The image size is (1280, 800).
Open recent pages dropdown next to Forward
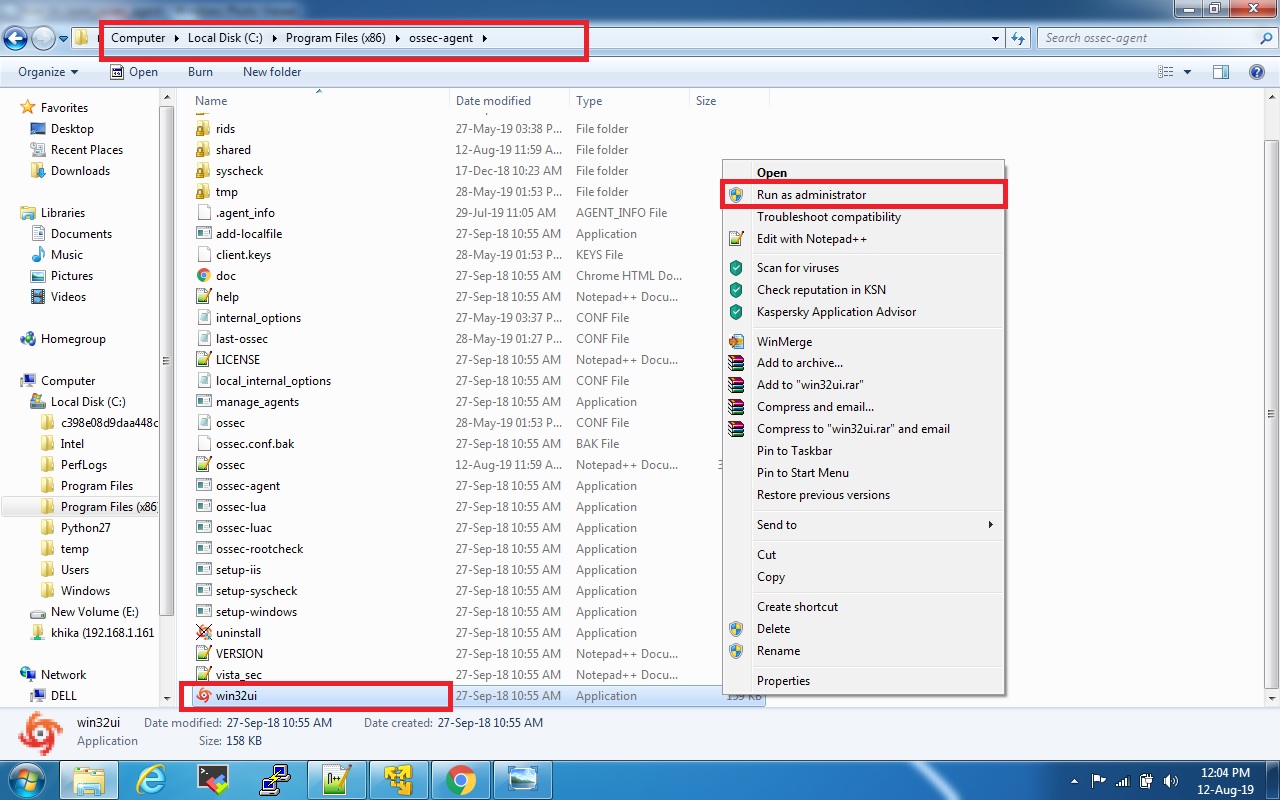(63, 39)
